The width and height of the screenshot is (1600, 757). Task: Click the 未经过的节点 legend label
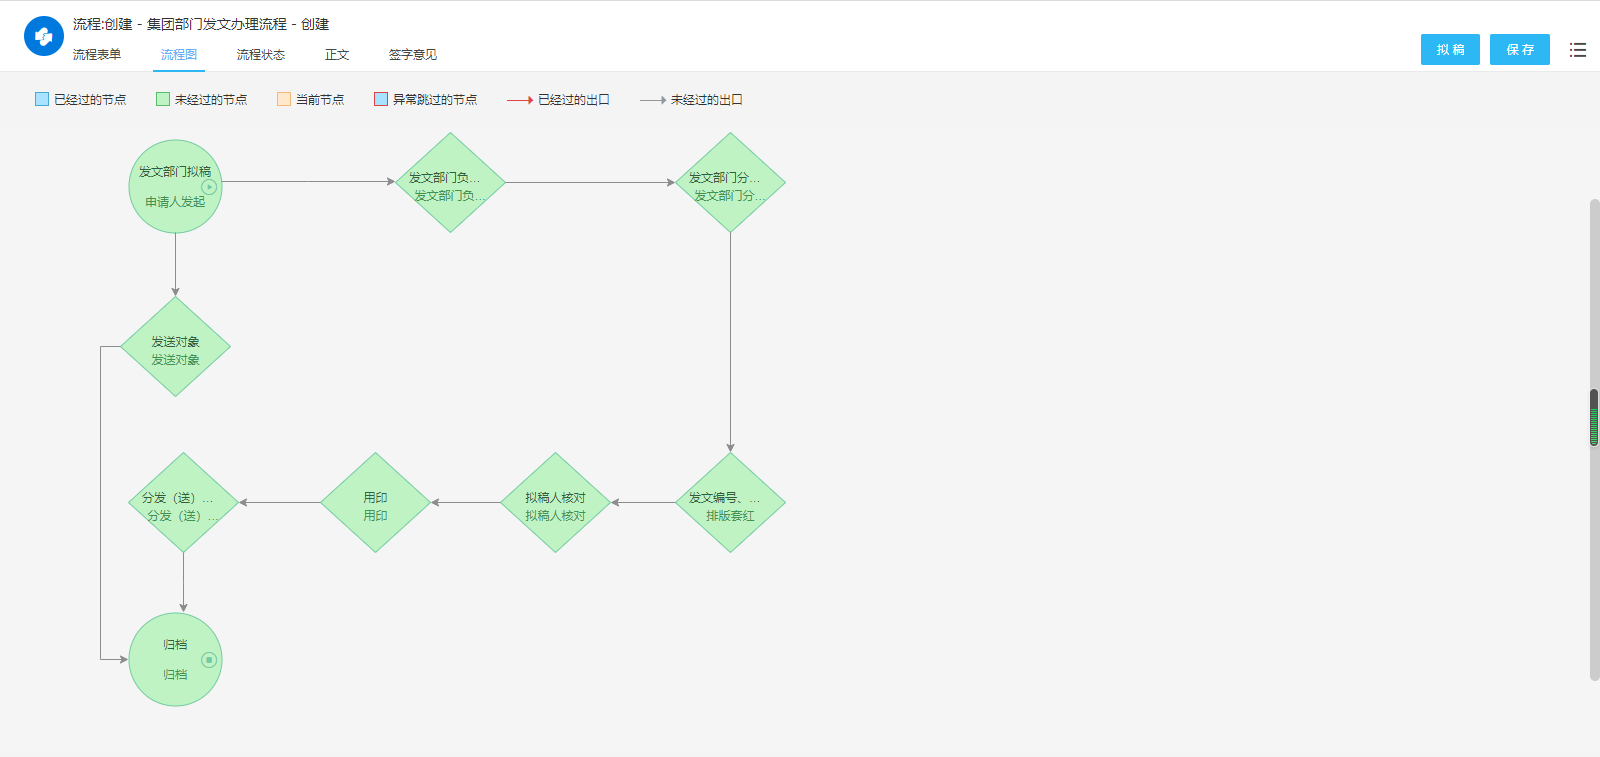click(x=211, y=100)
